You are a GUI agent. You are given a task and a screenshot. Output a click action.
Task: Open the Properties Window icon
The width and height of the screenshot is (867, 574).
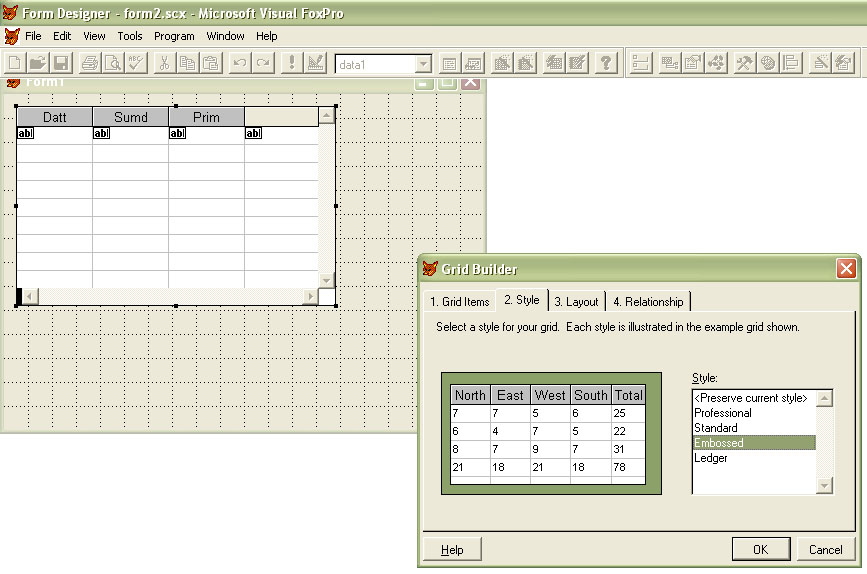[692, 63]
